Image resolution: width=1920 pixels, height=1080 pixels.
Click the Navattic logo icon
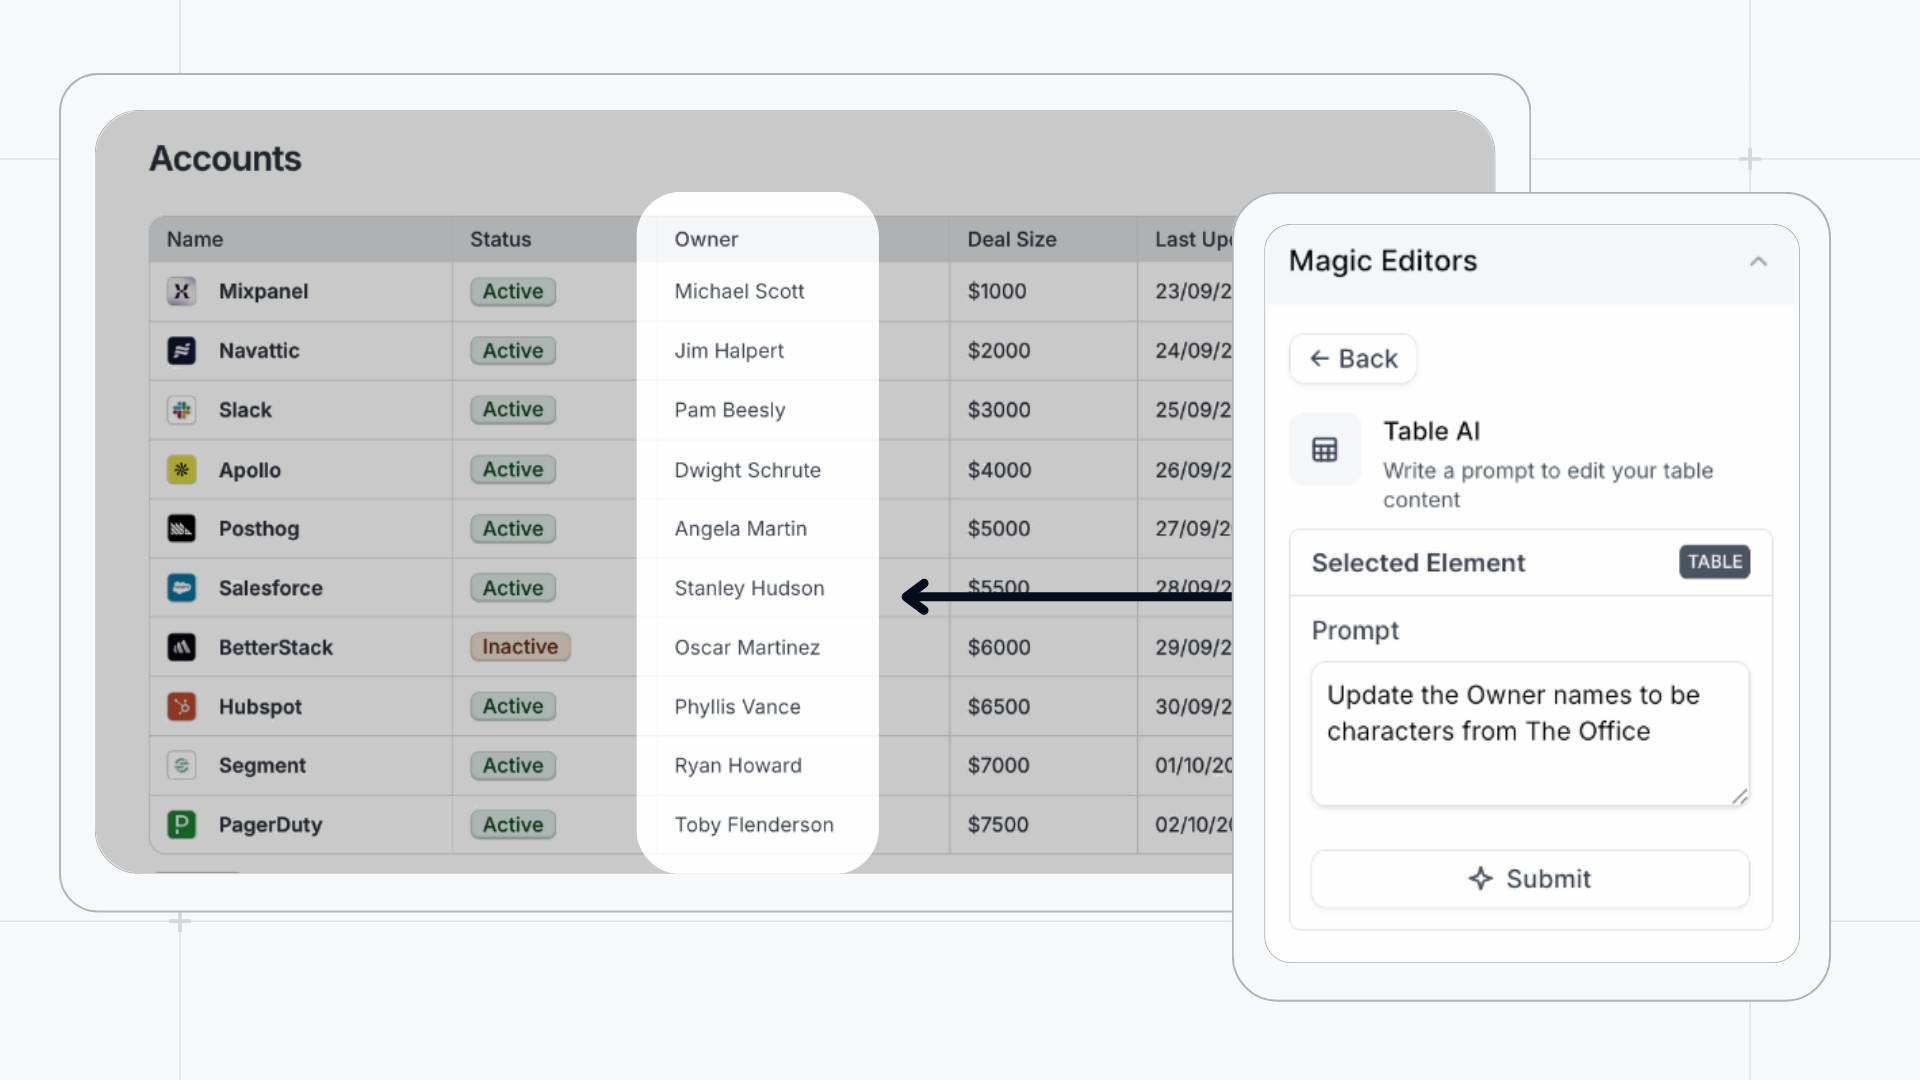(181, 351)
